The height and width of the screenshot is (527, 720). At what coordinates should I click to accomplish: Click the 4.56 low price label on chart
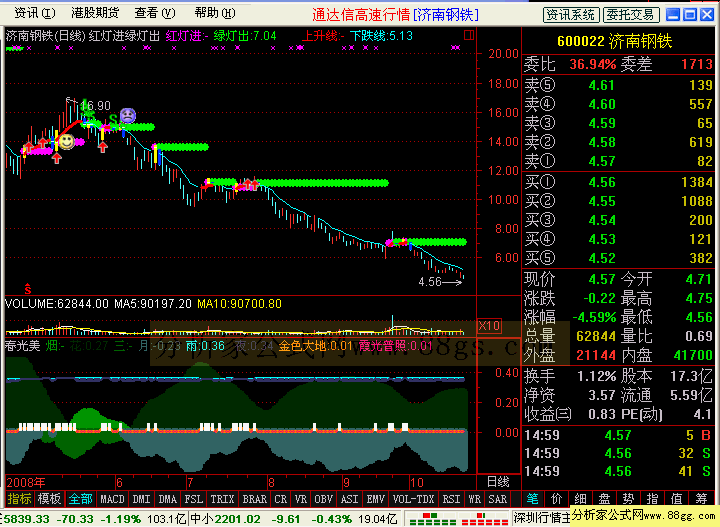[430, 281]
